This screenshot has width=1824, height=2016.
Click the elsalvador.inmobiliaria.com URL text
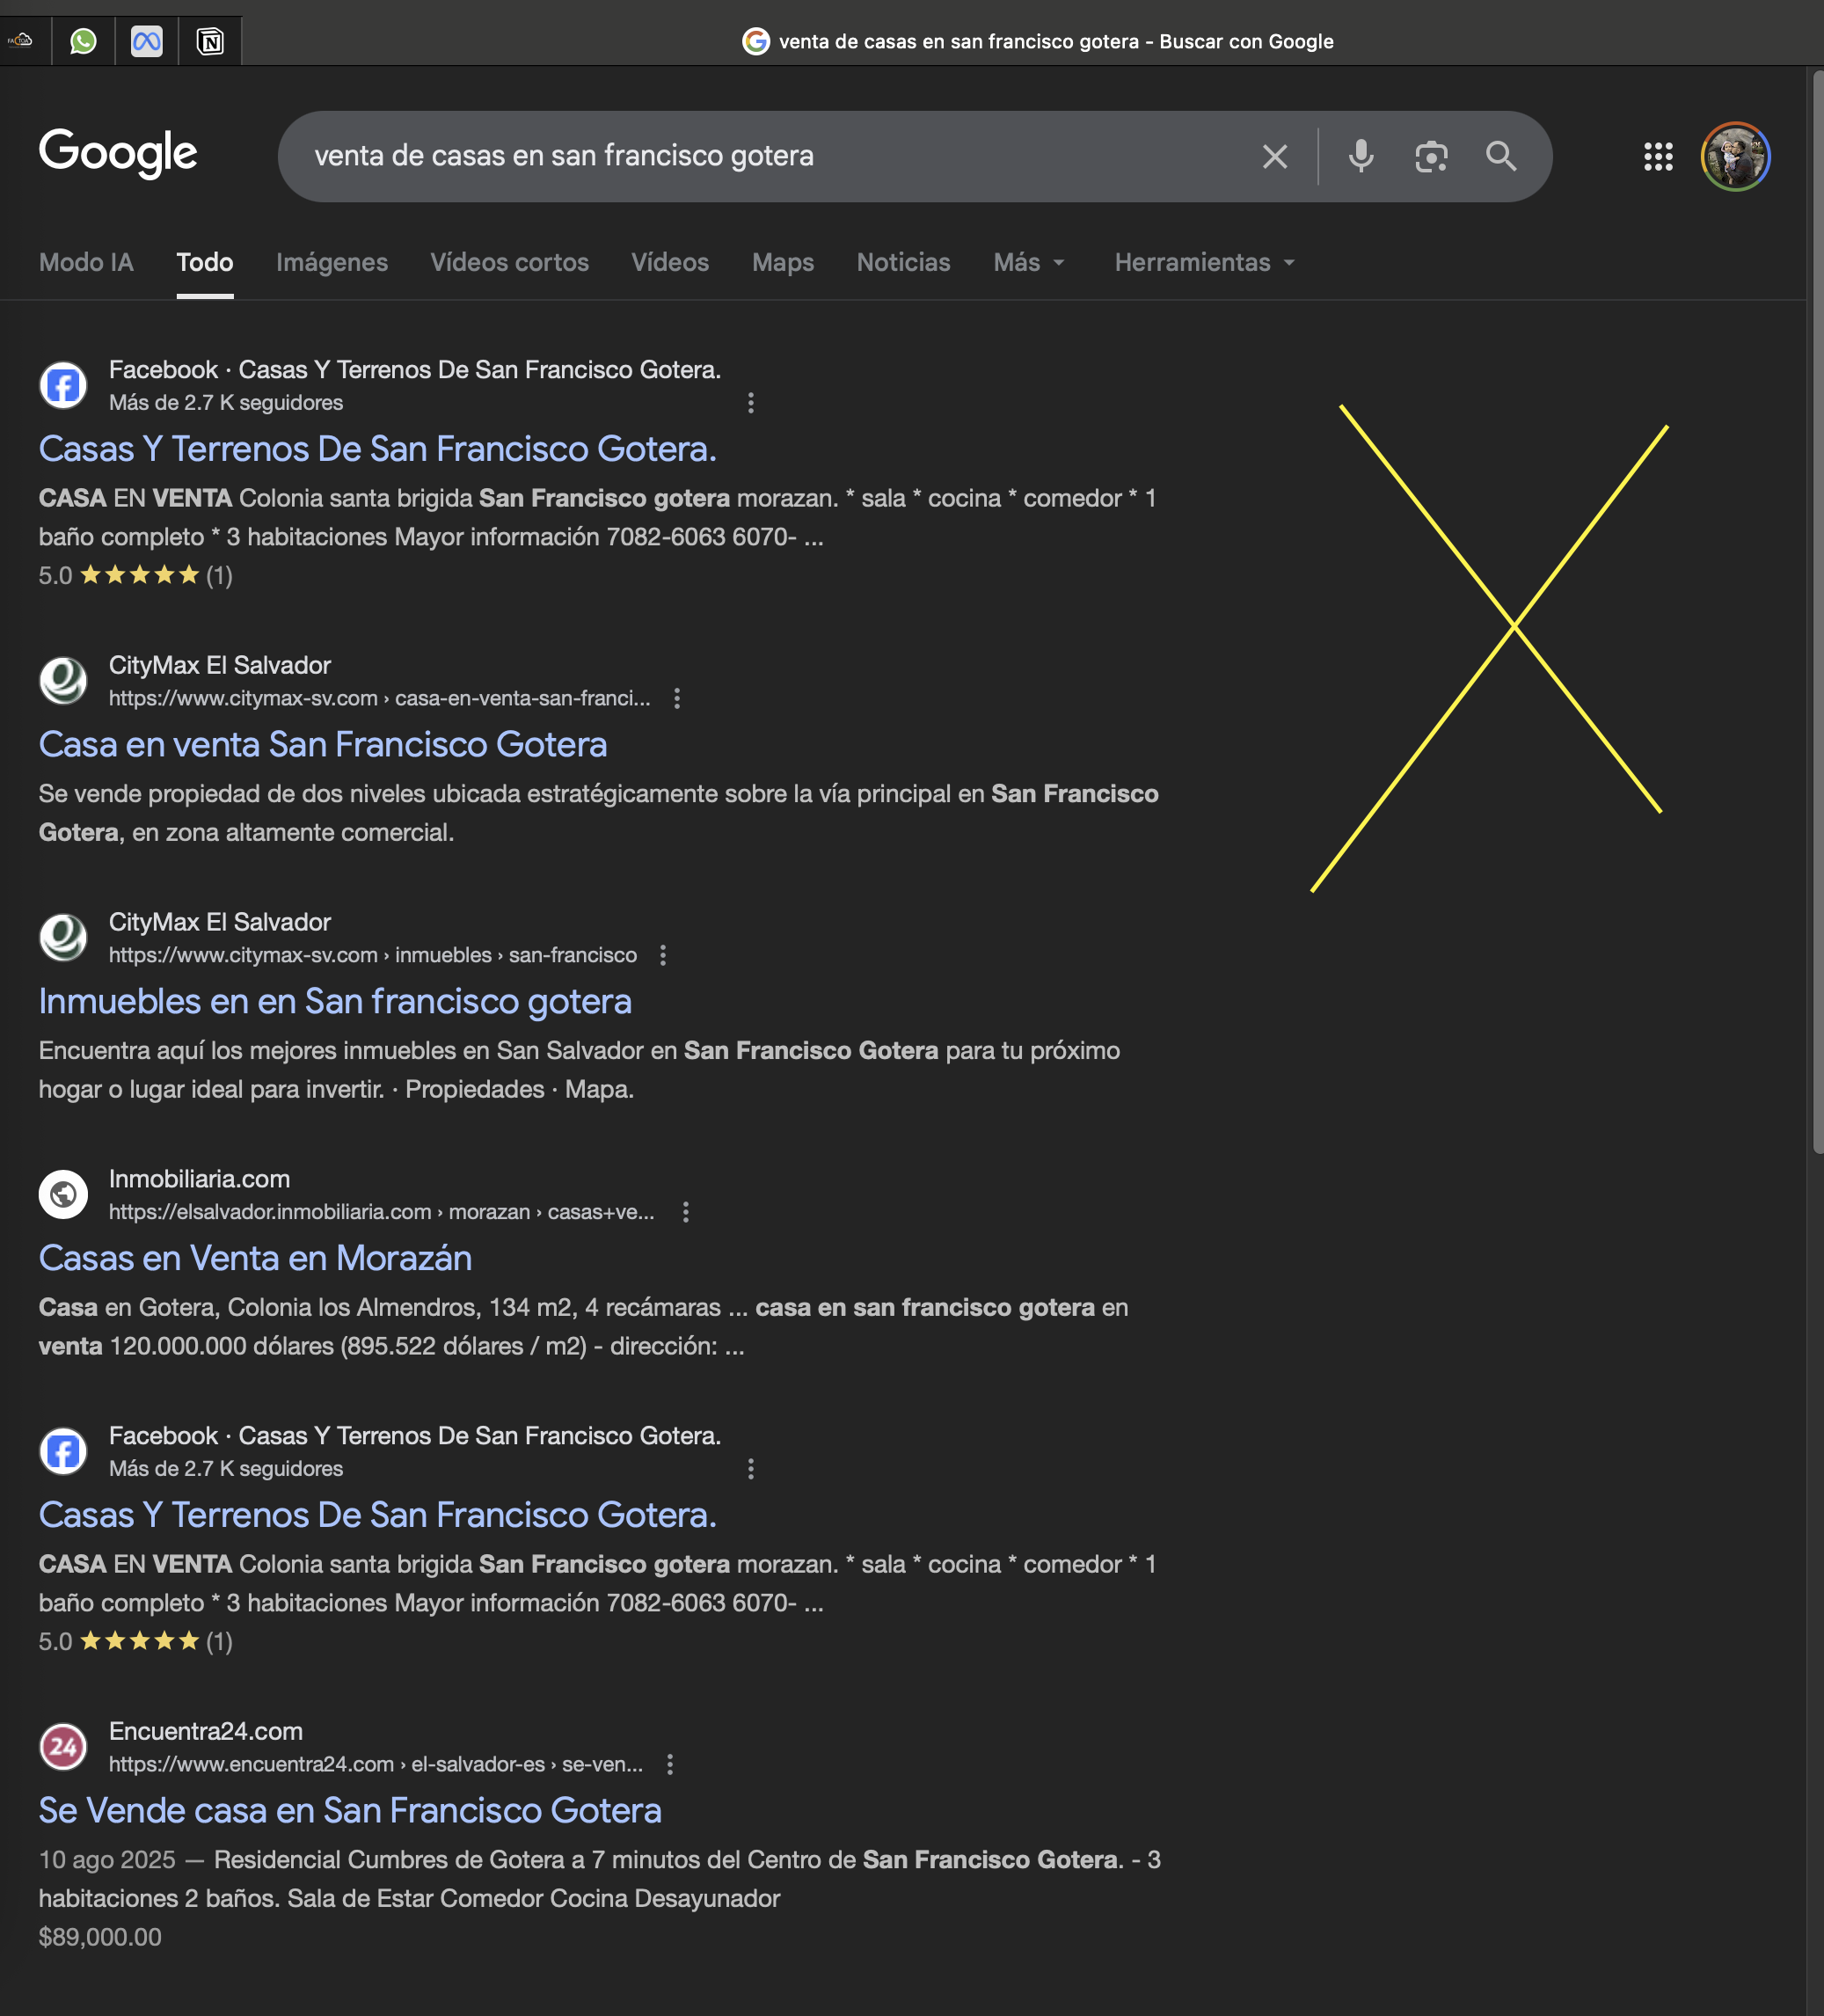tap(381, 1212)
